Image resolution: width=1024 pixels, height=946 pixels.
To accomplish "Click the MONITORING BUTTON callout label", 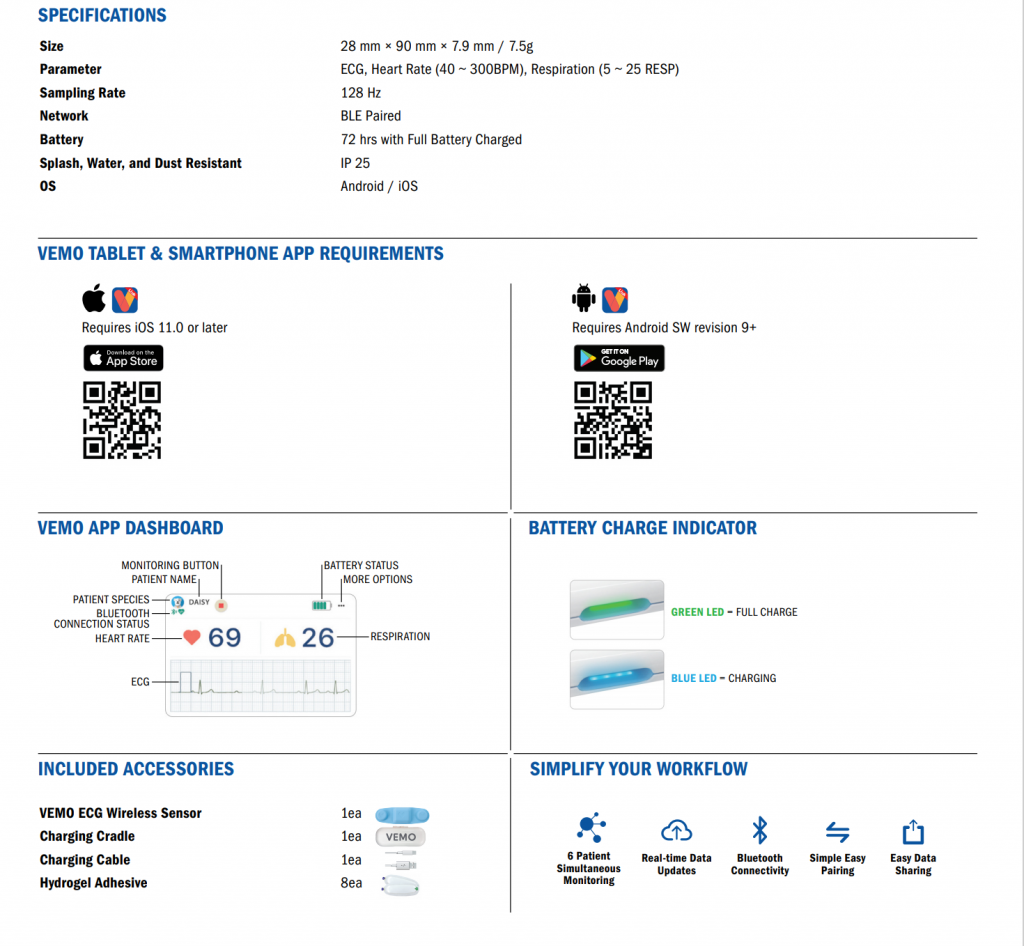I will tap(170, 565).
